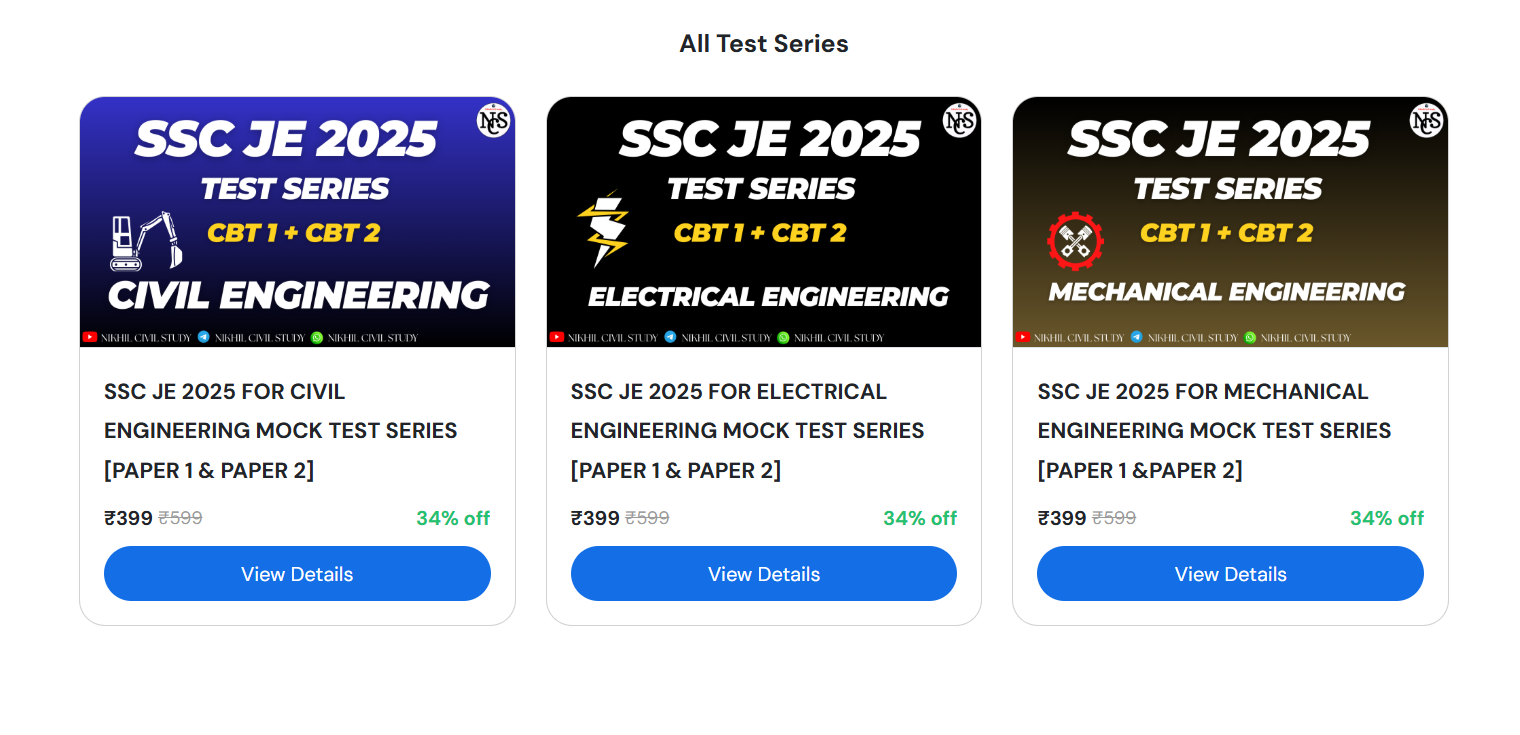Viewport: 1520px width, 735px height.
Task: Click the YouTube icon on Mechanical Engineering banner
Action: tap(1023, 338)
